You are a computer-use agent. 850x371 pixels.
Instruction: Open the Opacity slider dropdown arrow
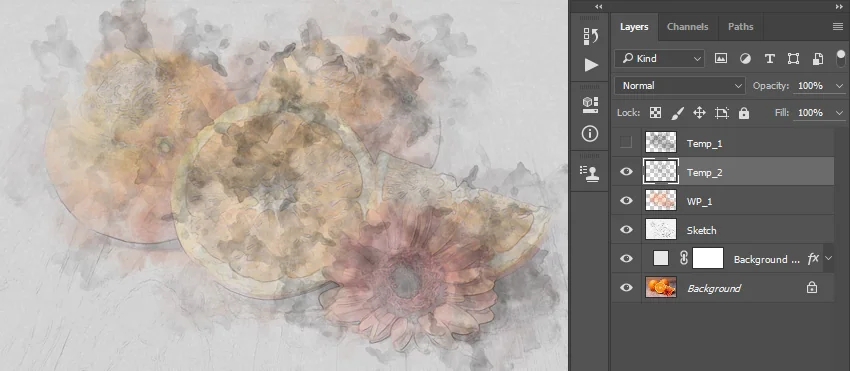click(x=840, y=86)
